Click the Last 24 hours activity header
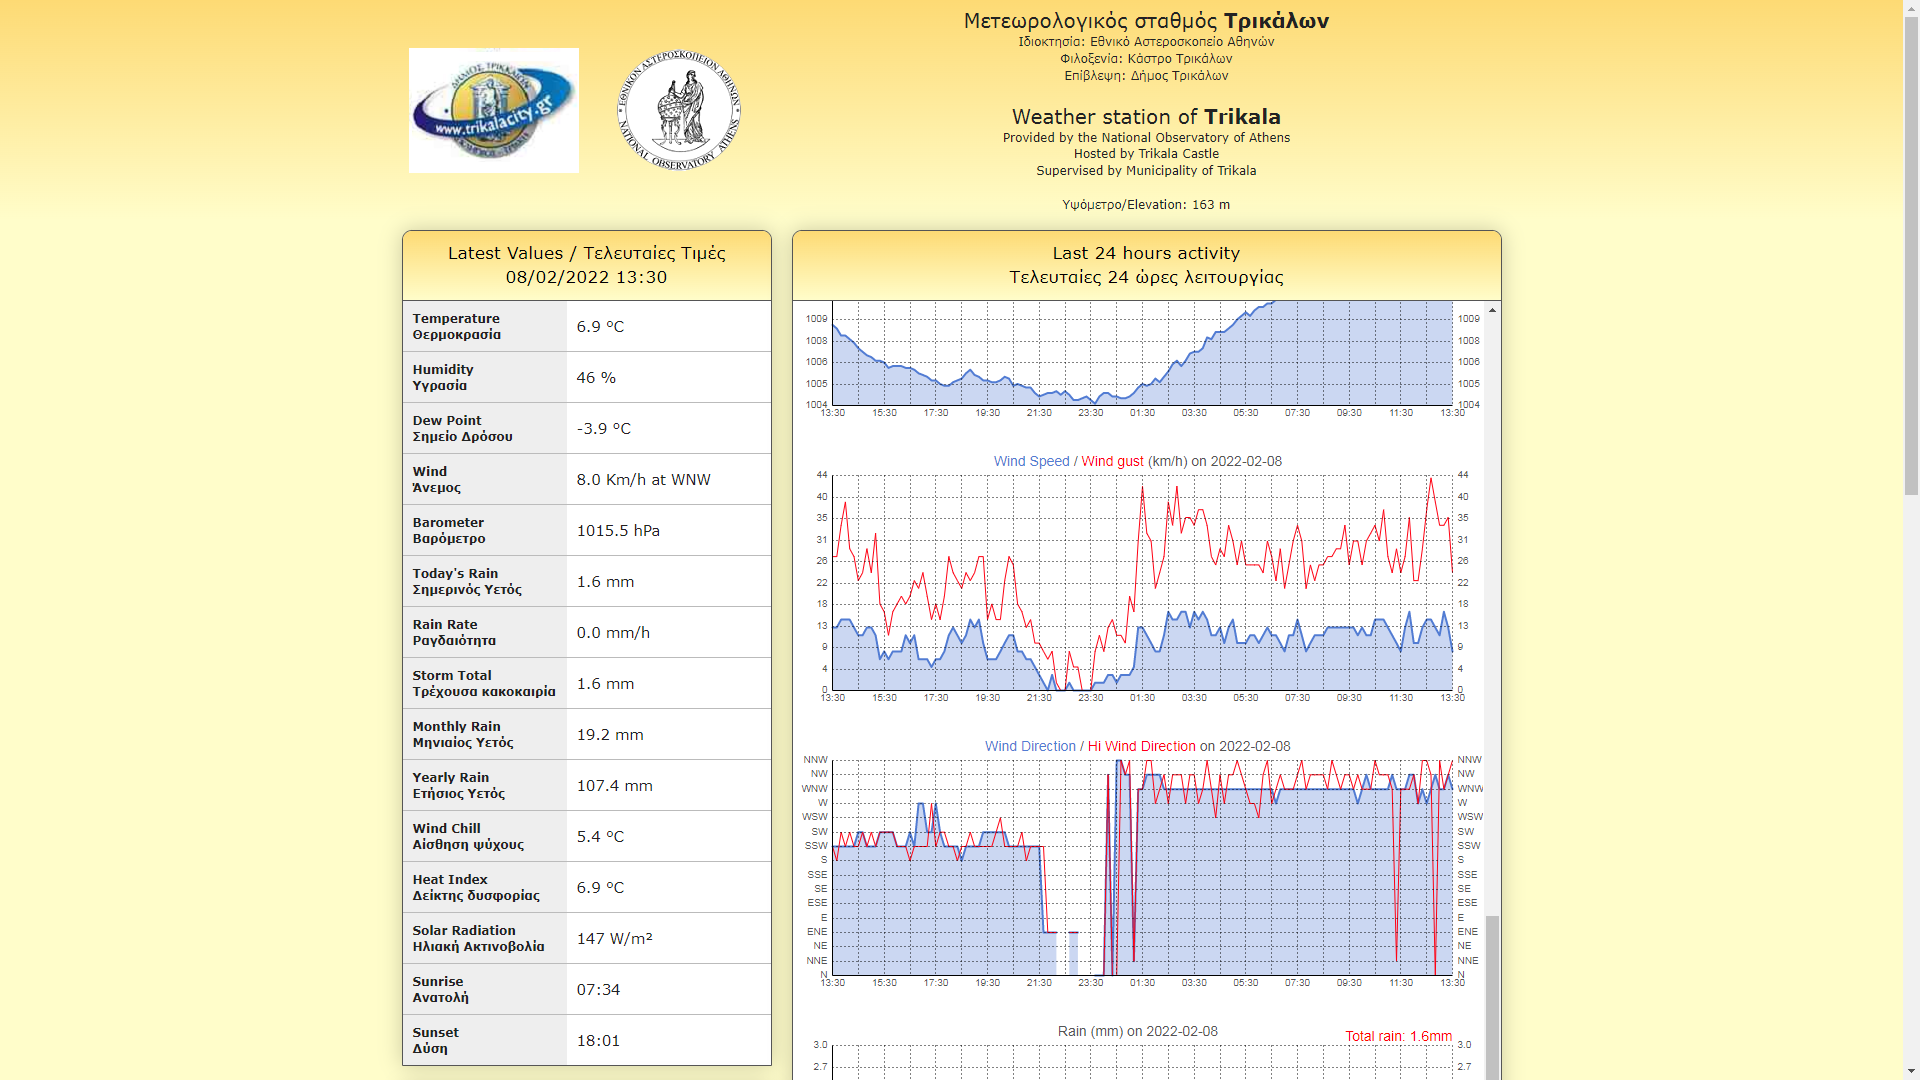The image size is (1920, 1080). coord(1146,265)
